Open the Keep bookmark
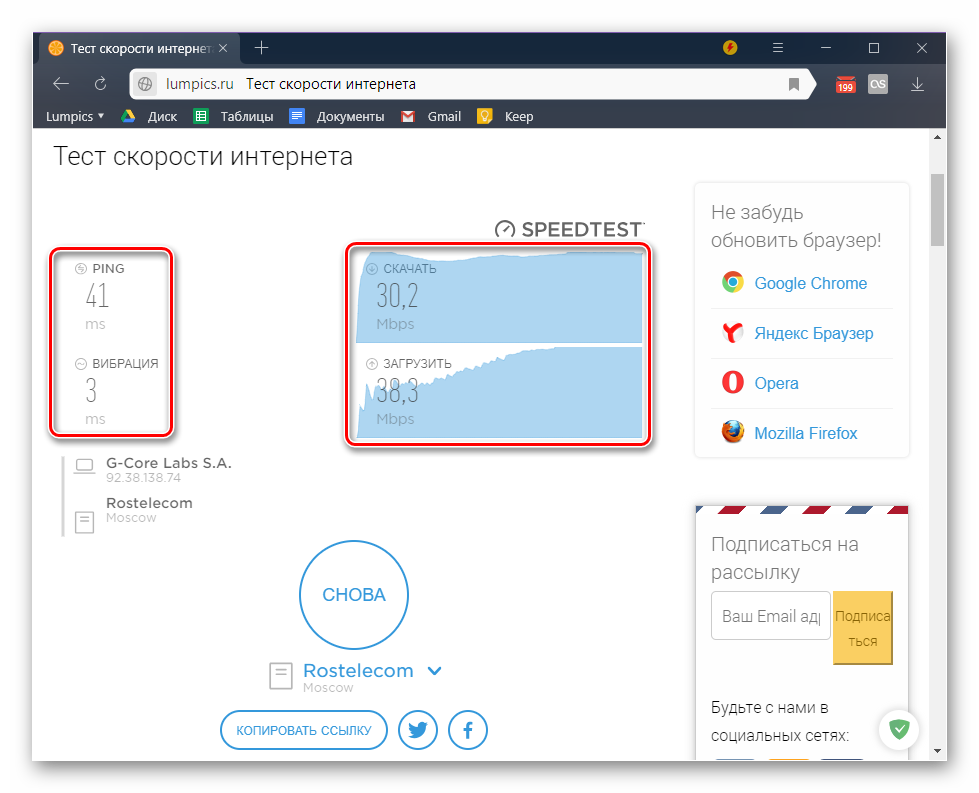 click(x=505, y=117)
